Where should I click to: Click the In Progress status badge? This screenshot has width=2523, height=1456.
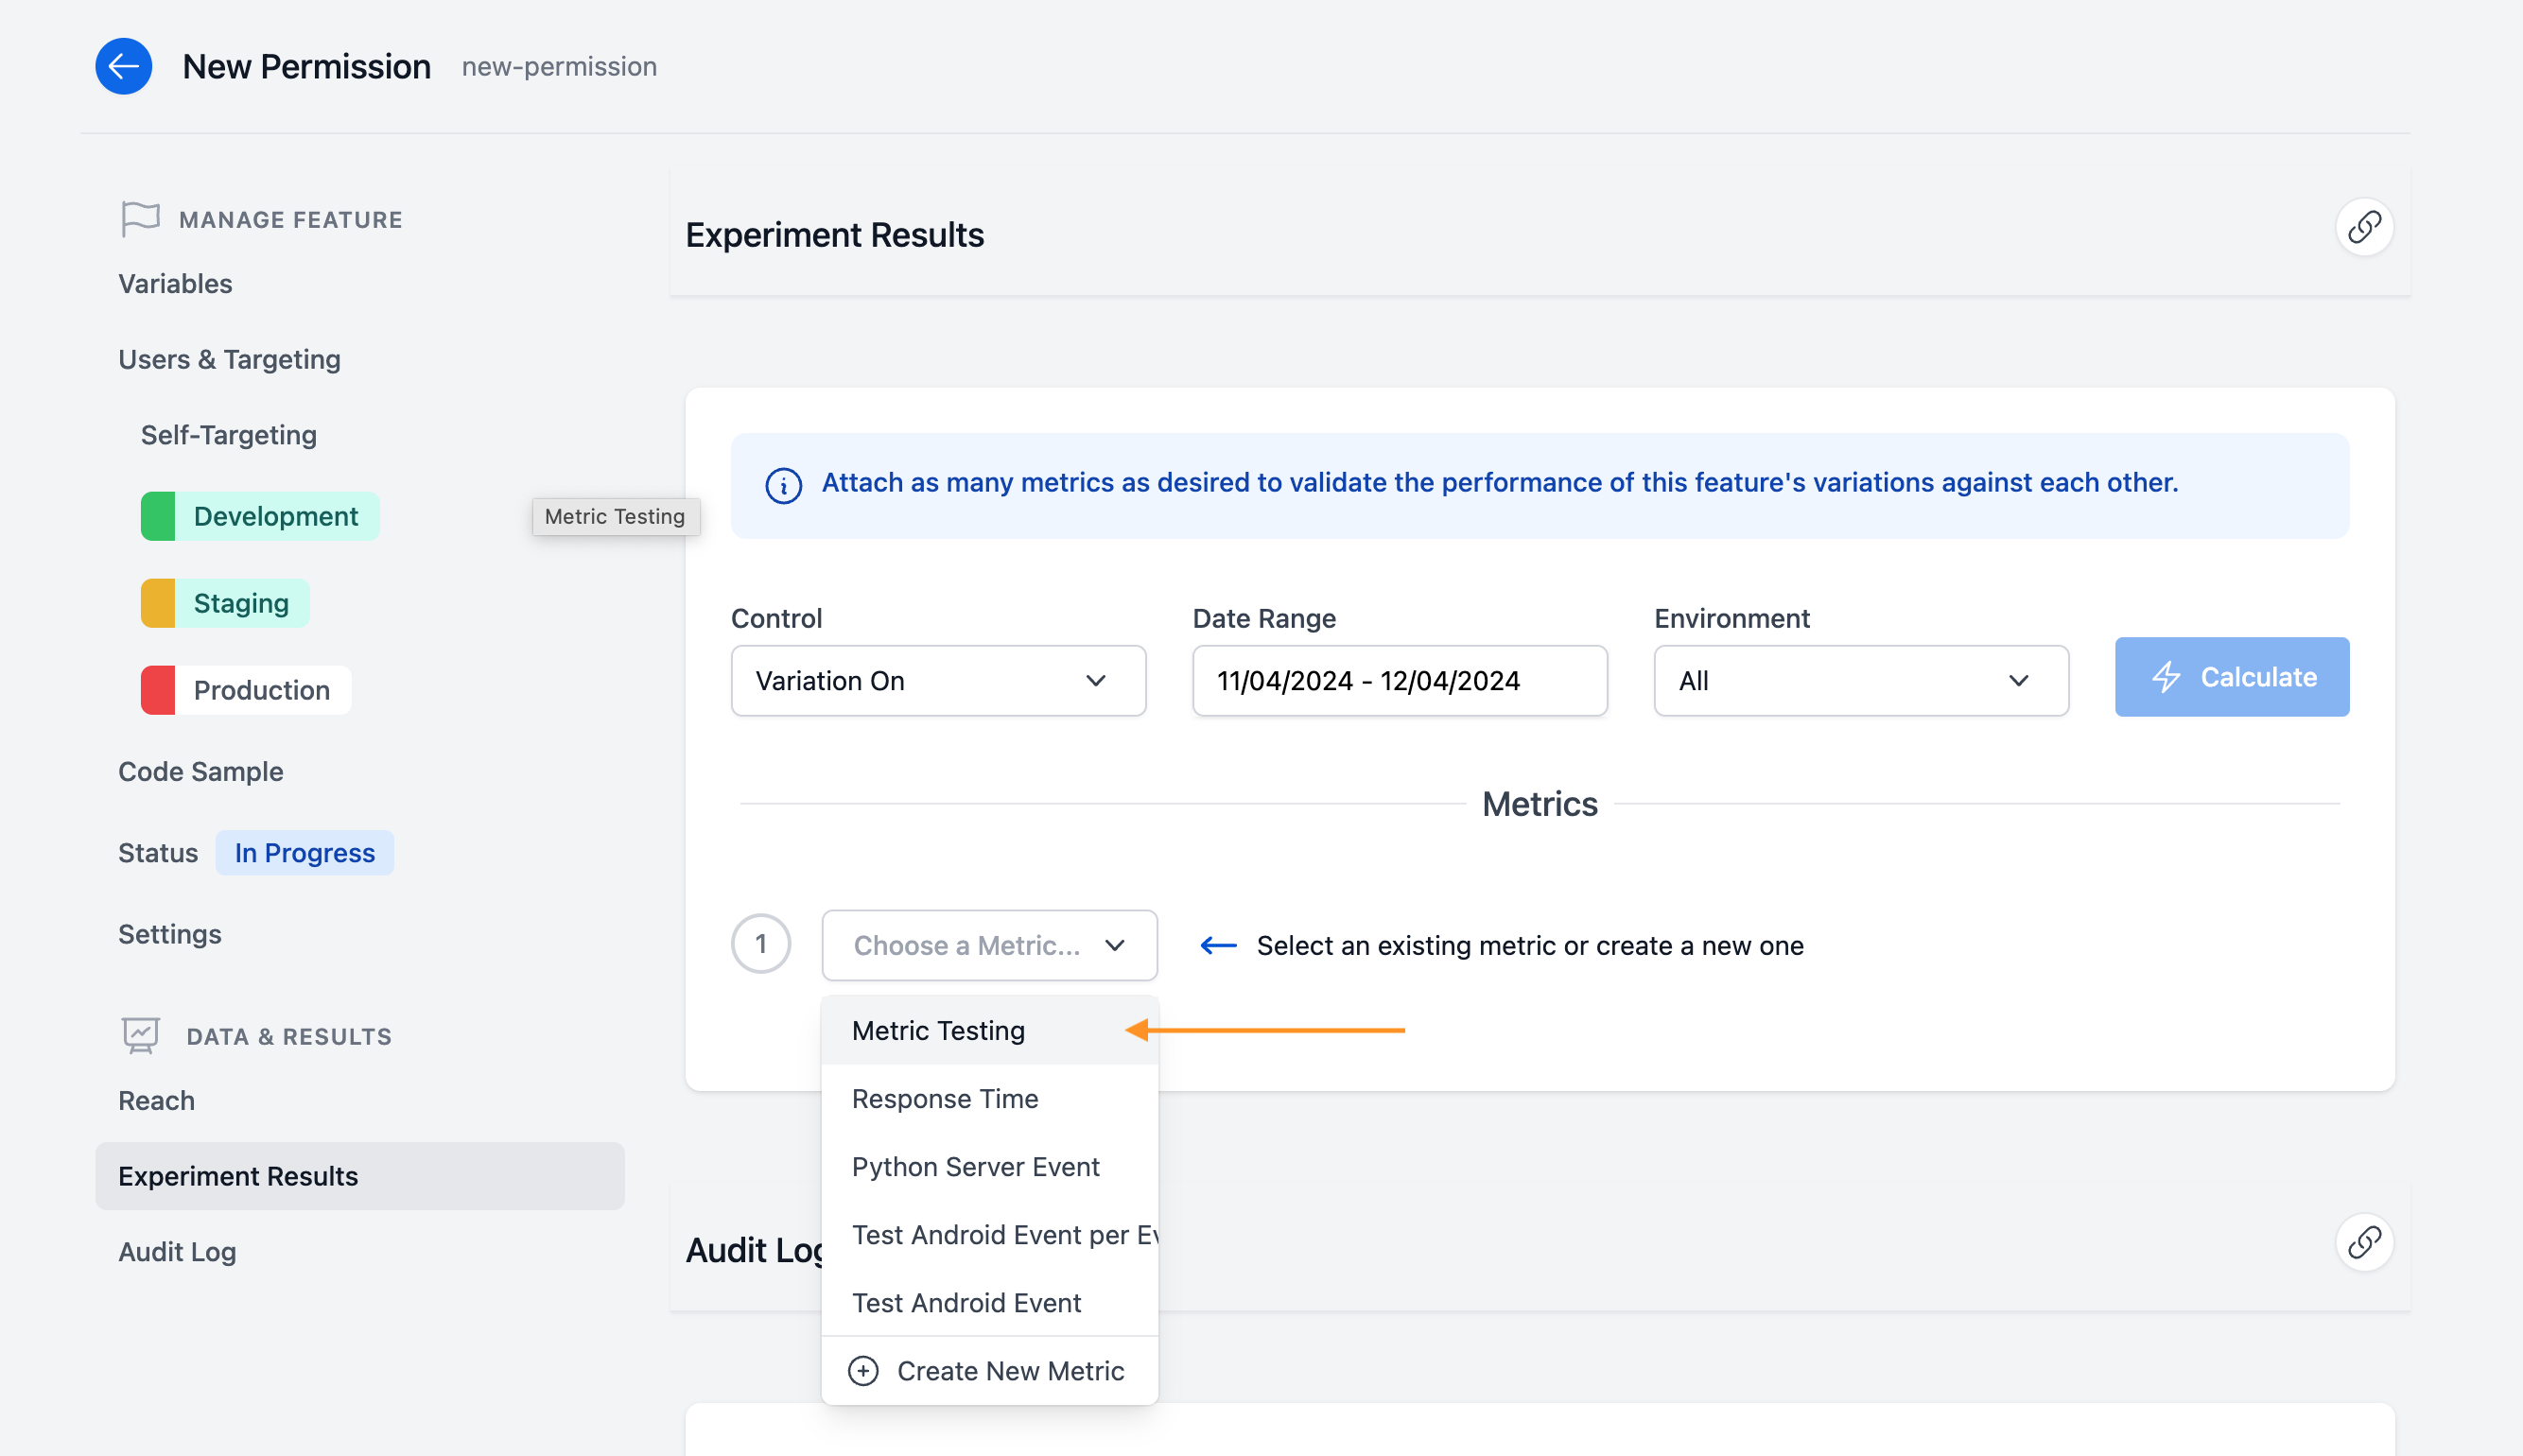tap(304, 853)
